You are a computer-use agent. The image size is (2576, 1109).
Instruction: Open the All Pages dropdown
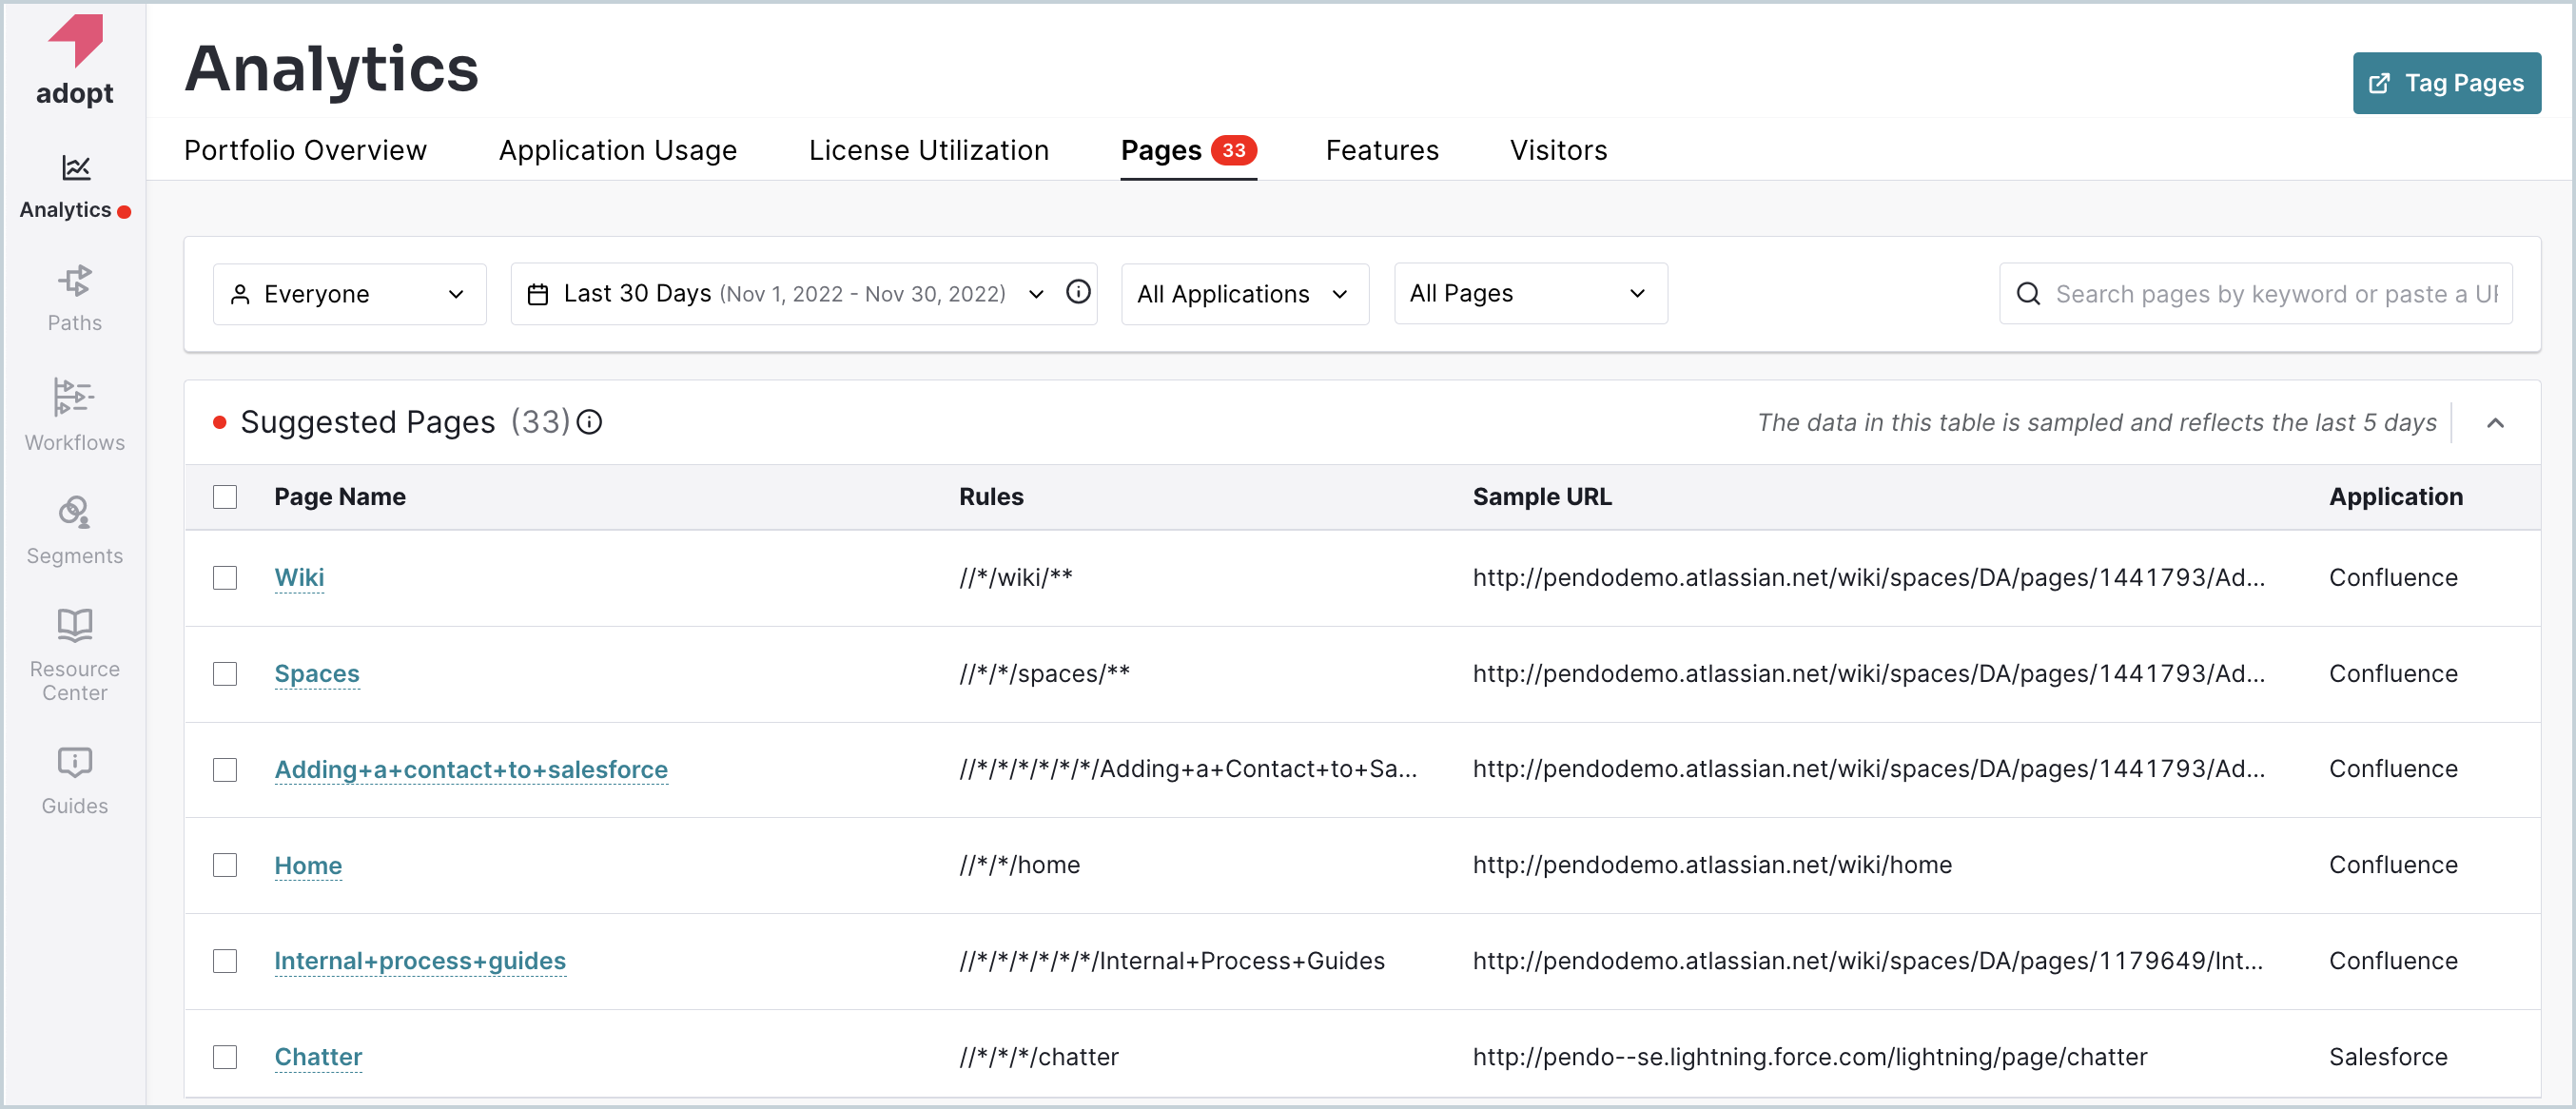(1531, 294)
